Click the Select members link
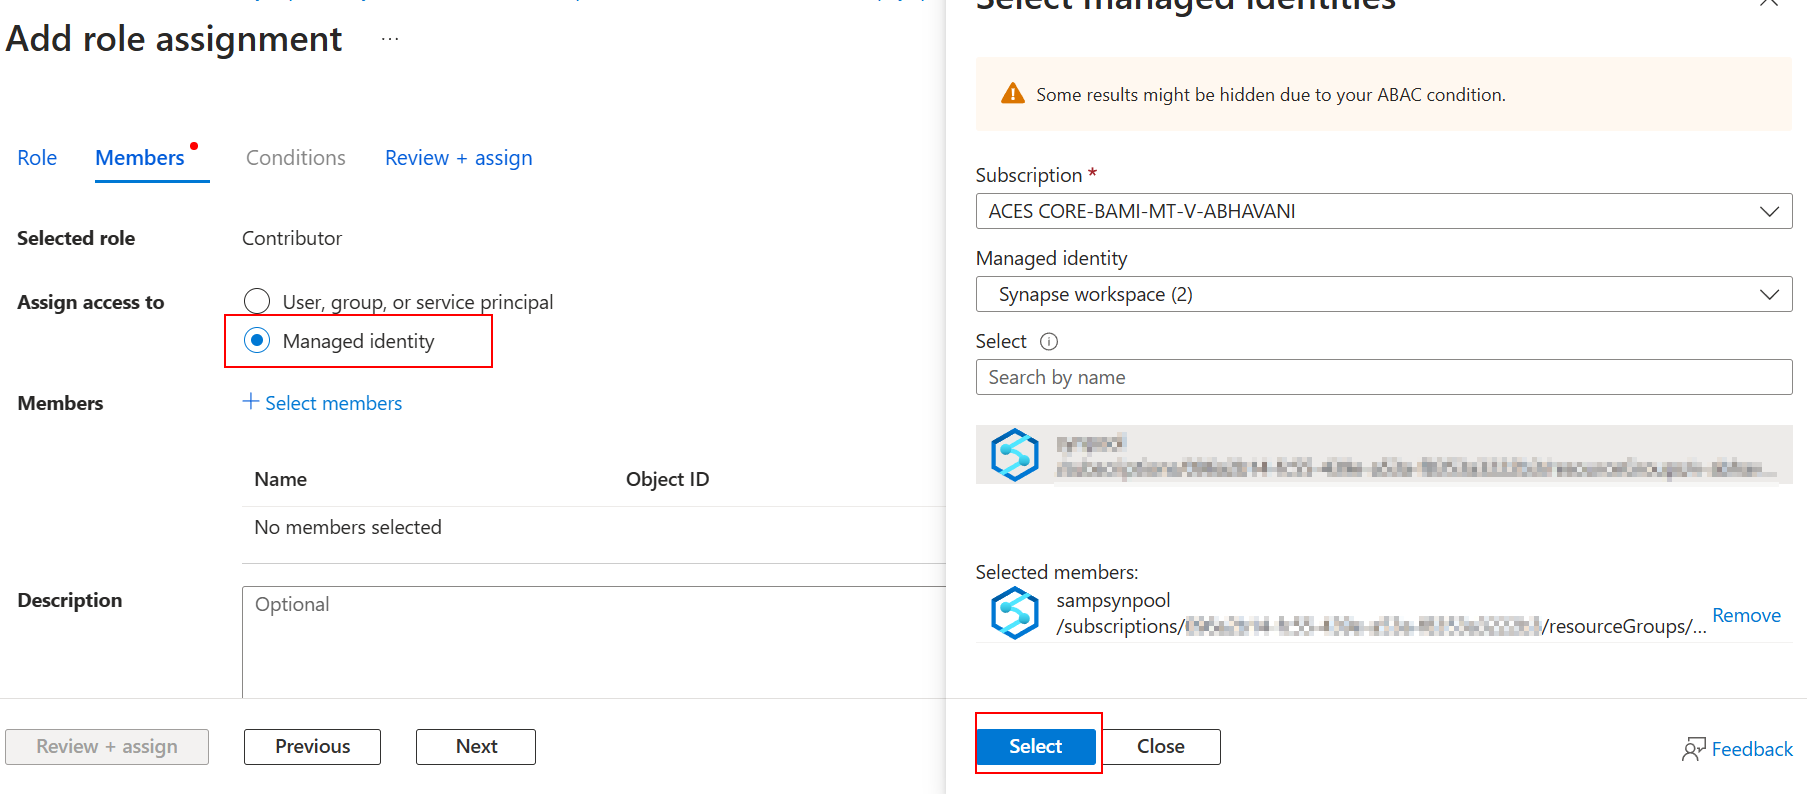This screenshot has width=1807, height=794. (333, 403)
